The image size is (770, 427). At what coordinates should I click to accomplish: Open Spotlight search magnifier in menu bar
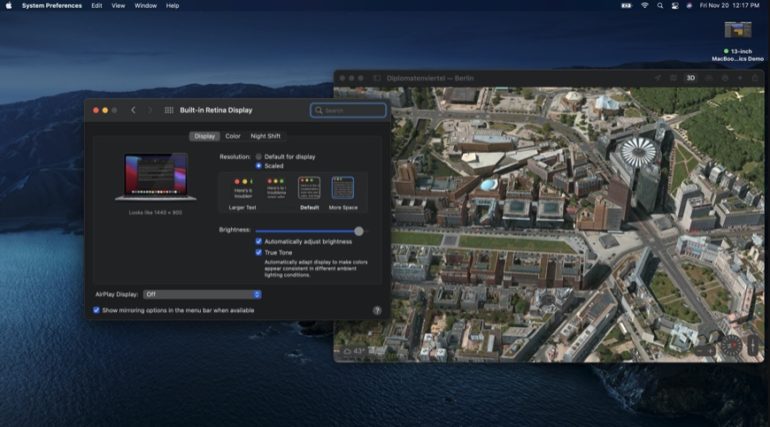(660, 5)
